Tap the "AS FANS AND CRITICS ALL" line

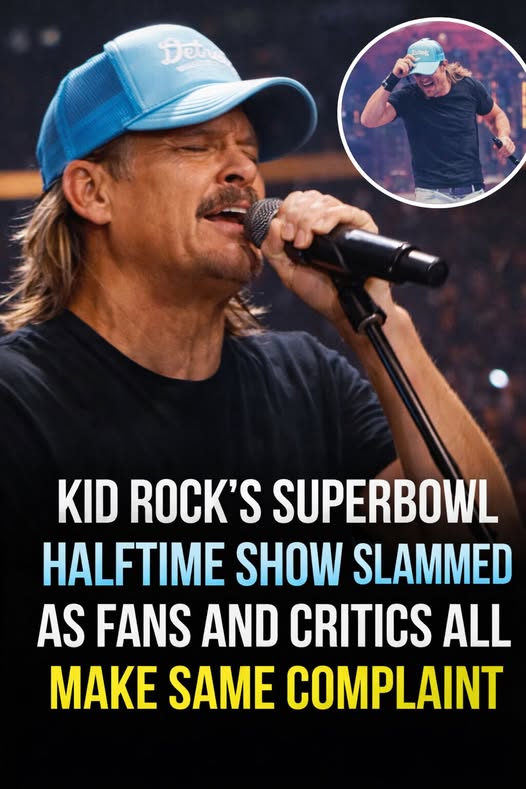click(274, 625)
